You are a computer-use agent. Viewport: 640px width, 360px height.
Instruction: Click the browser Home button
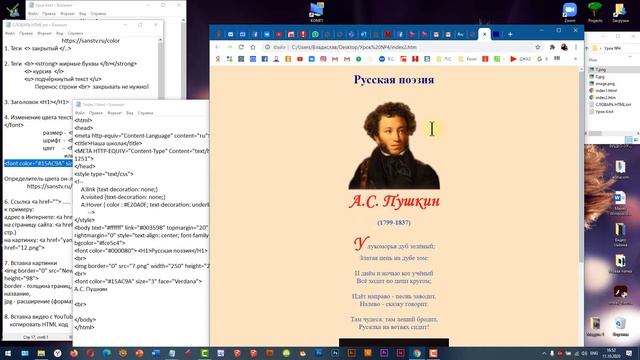[x=253, y=47]
